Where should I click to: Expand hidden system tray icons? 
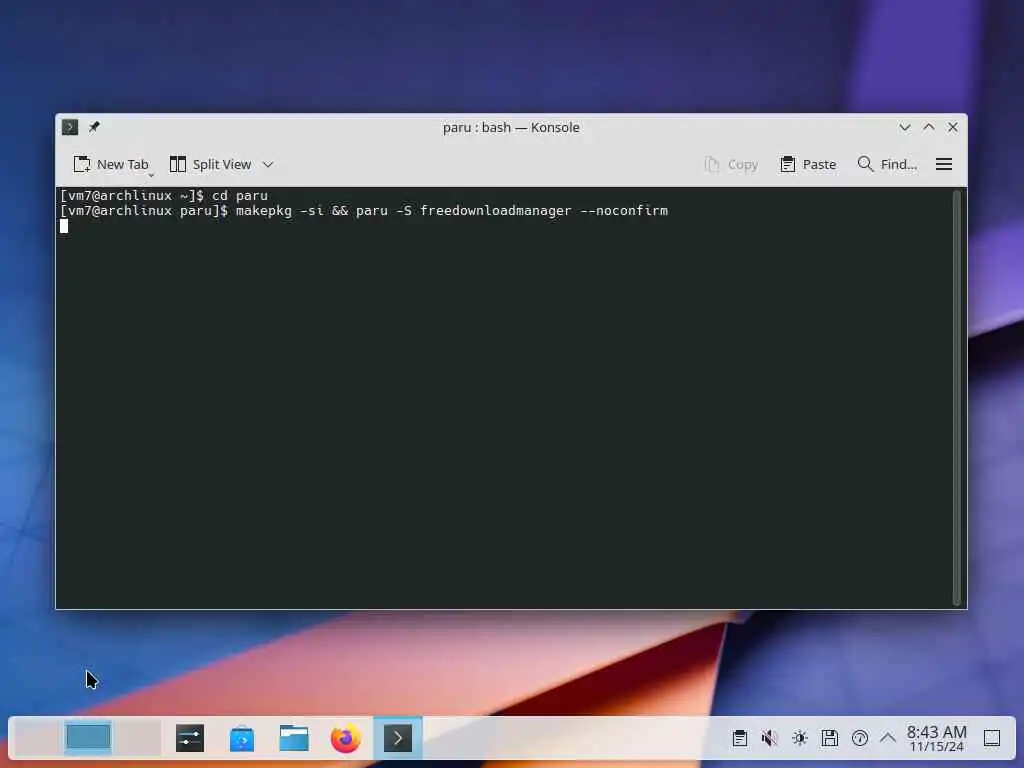(x=888, y=739)
